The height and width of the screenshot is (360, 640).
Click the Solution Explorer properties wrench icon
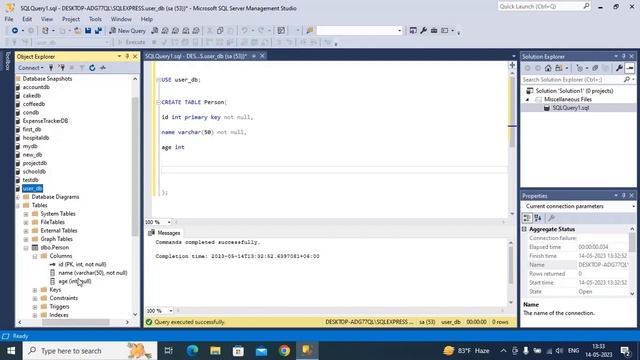[x=619, y=68]
